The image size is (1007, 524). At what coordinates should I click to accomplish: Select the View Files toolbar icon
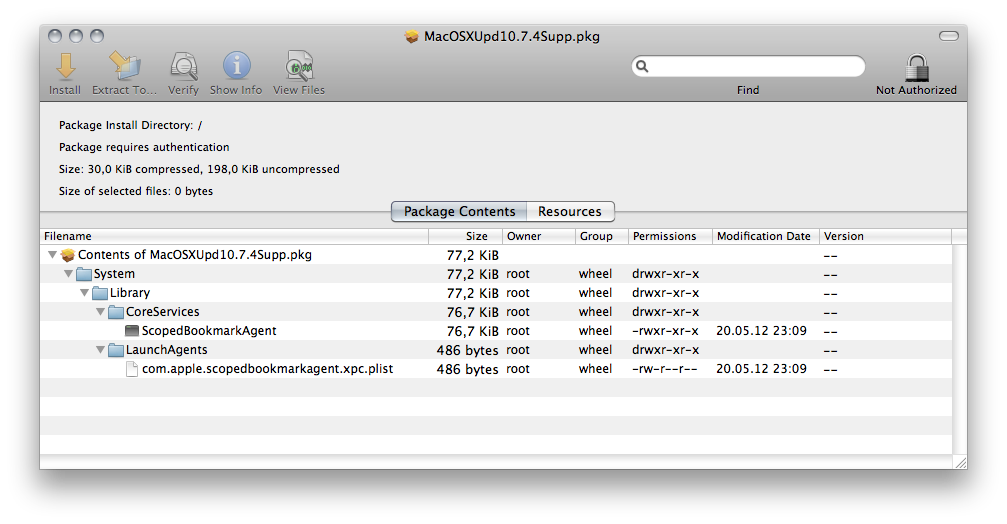299,67
